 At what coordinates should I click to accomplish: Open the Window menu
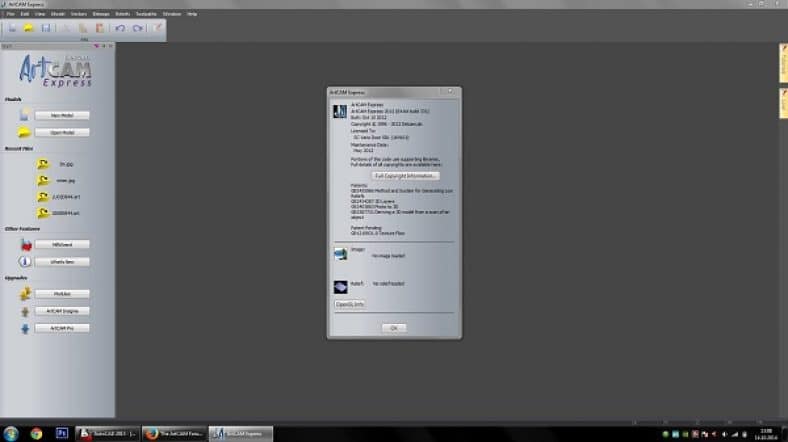click(172, 14)
